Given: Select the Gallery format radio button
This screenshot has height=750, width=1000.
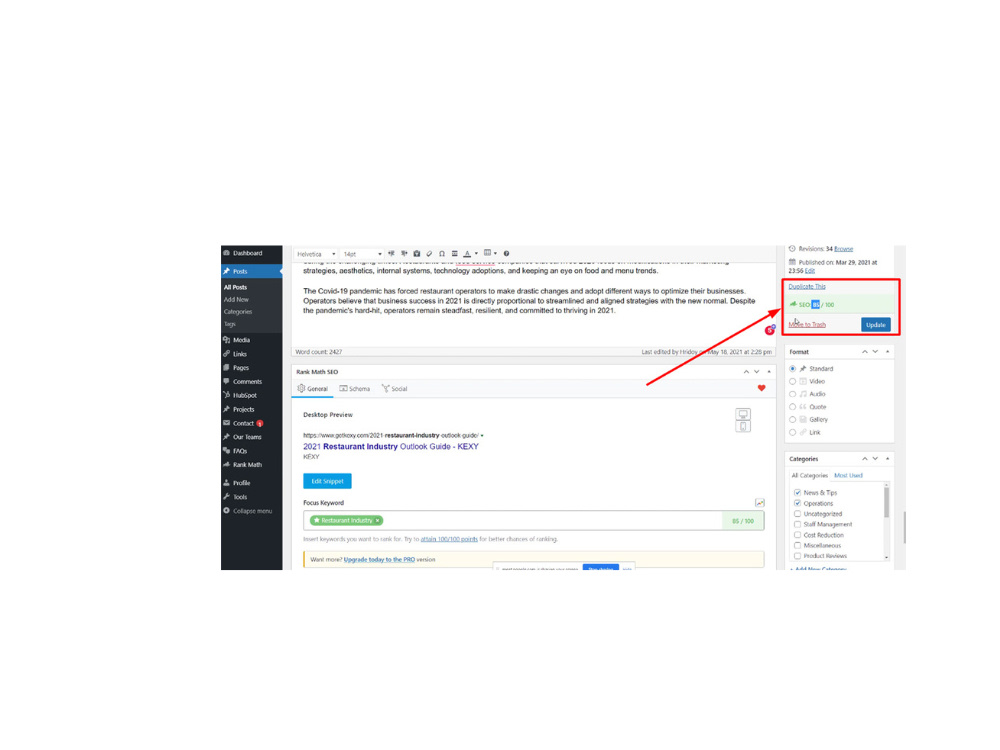Looking at the screenshot, I should (793, 420).
